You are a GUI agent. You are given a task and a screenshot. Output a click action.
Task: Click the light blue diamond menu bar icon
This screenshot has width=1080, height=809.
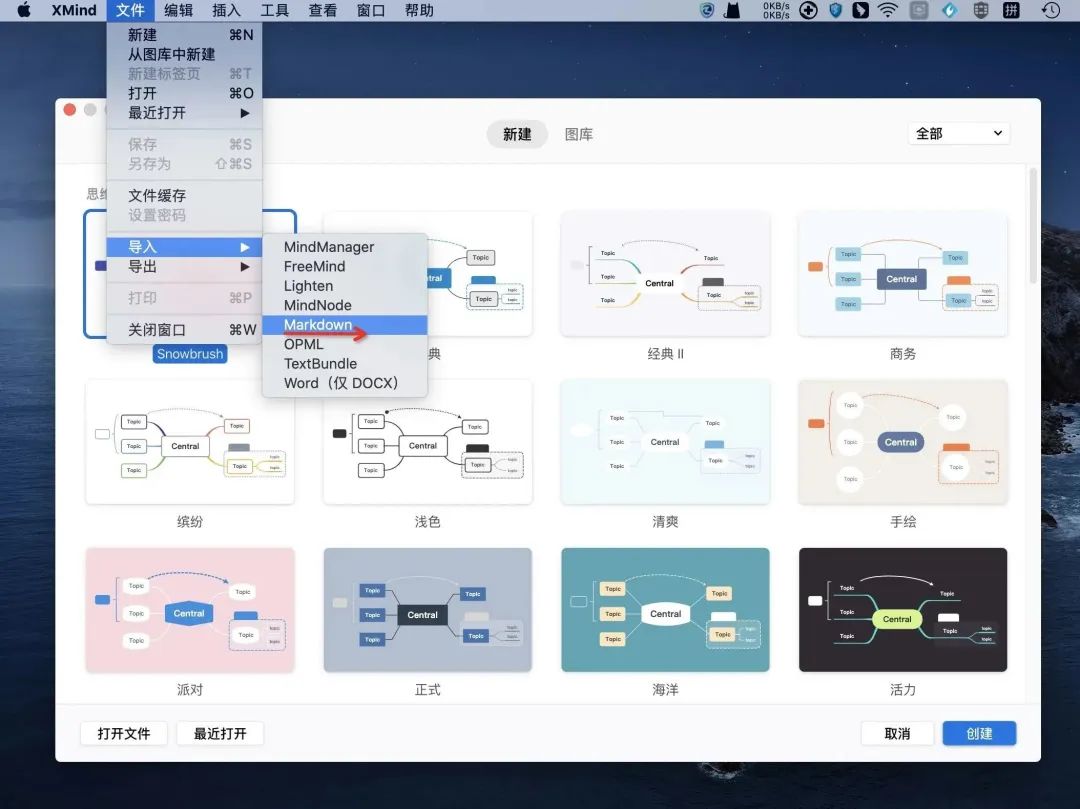pos(950,10)
